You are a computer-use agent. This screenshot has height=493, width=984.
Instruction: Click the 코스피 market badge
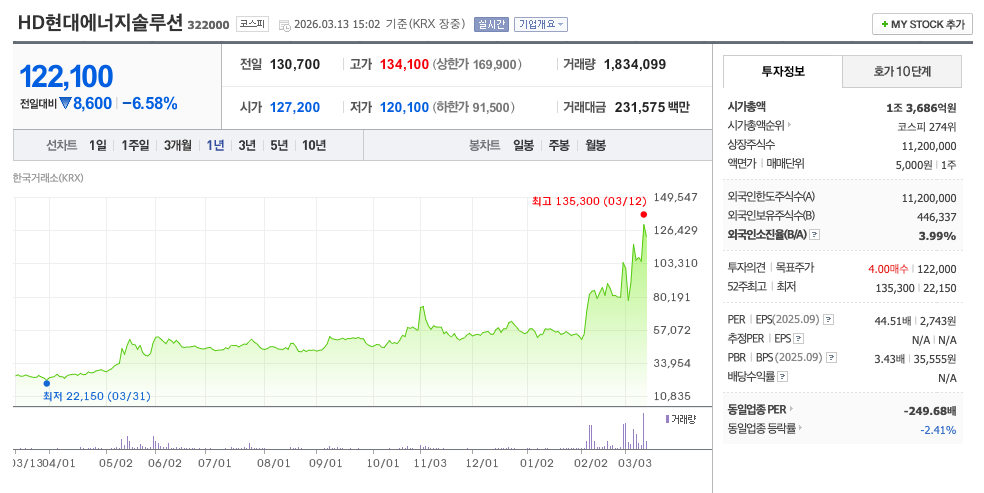[x=252, y=24]
